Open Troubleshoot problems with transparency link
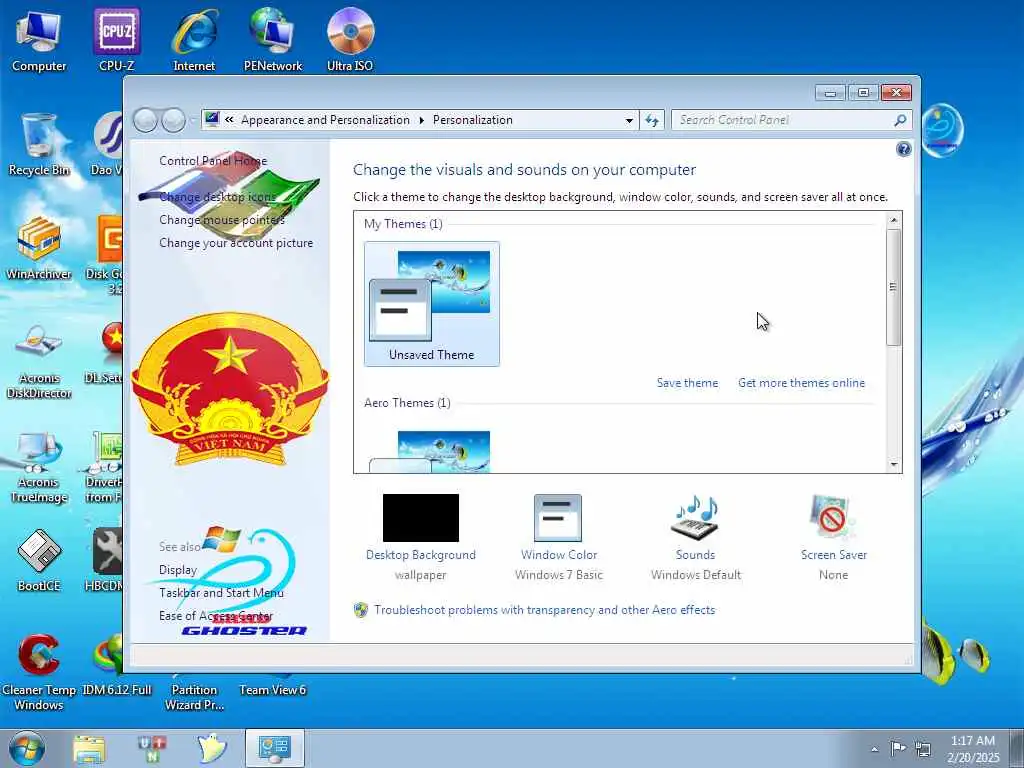This screenshot has width=1024, height=768. (545, 609)
